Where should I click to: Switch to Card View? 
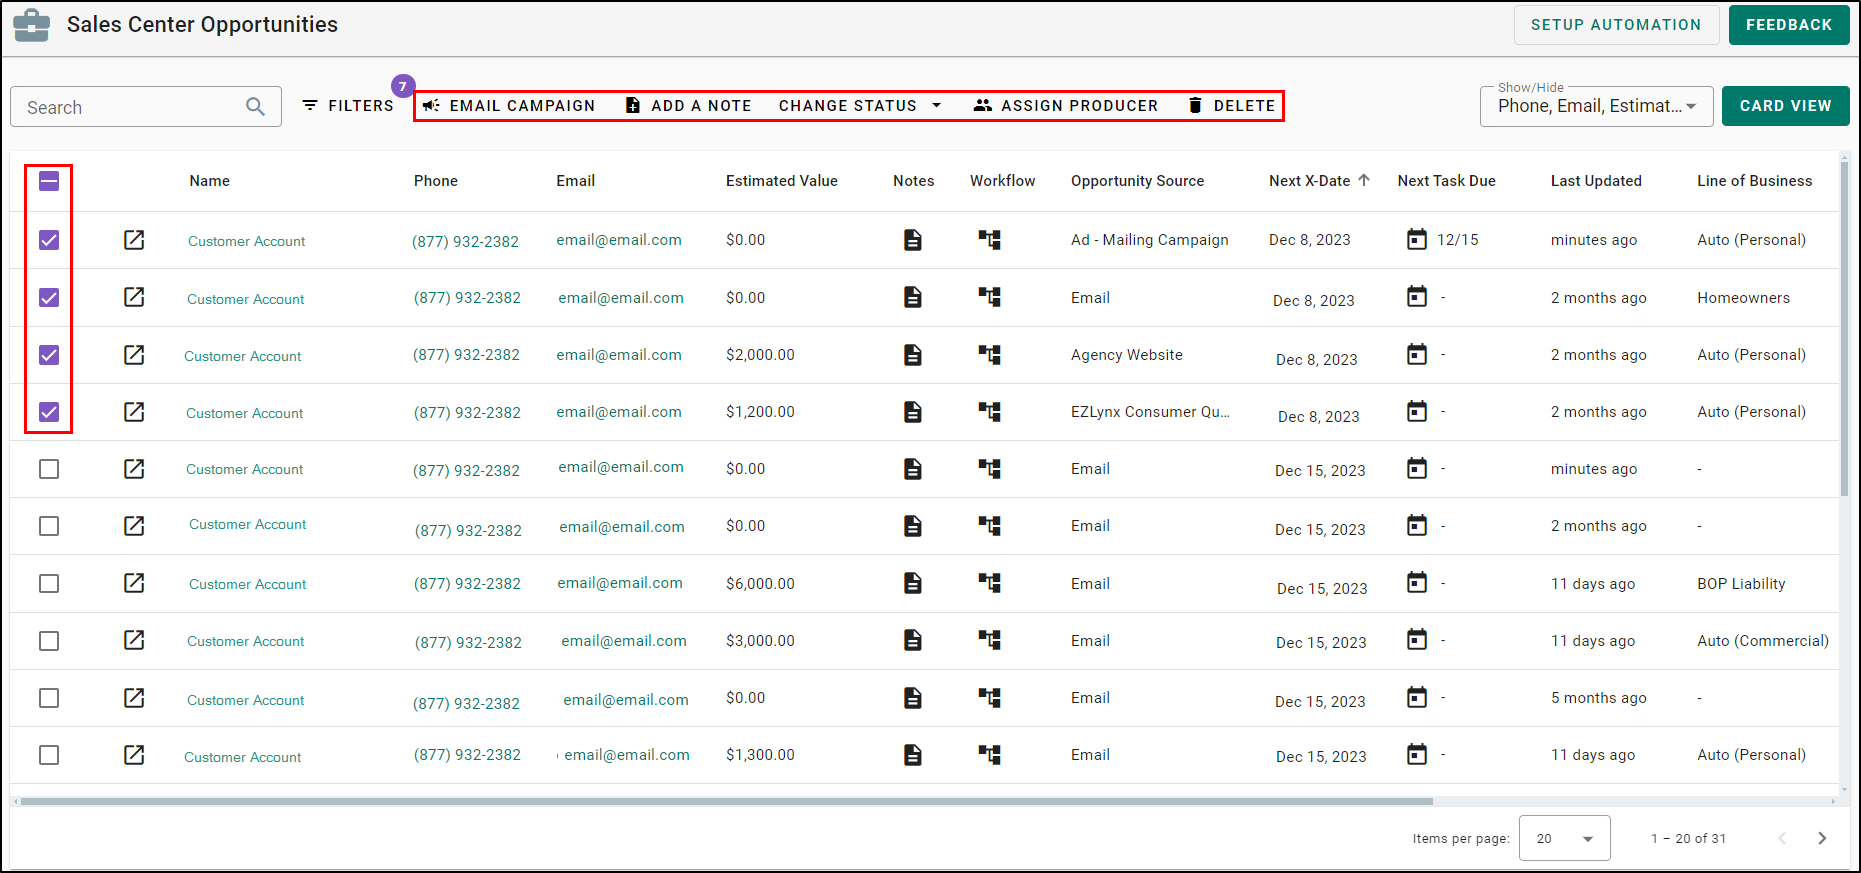pyautogui.click(x=1785, y=106)
